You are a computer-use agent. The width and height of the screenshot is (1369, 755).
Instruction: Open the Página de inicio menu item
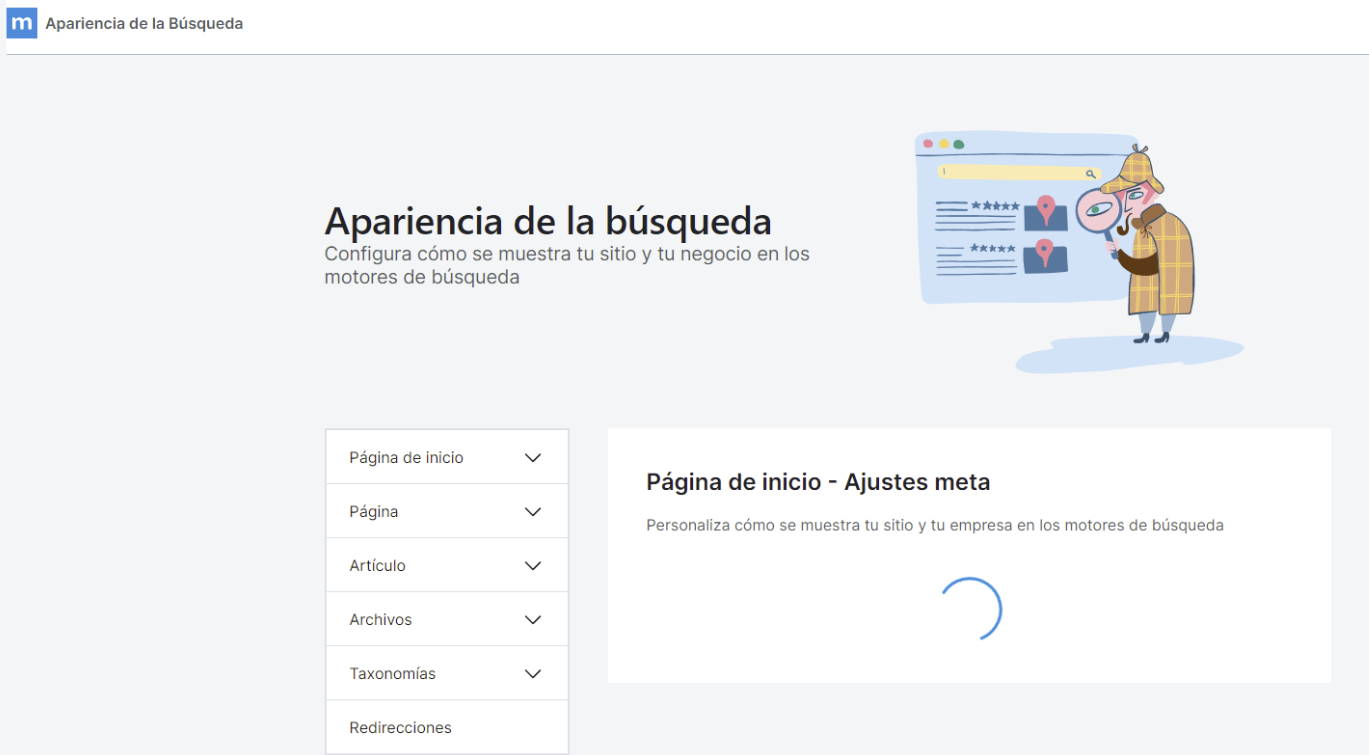[x=447, y=457]
